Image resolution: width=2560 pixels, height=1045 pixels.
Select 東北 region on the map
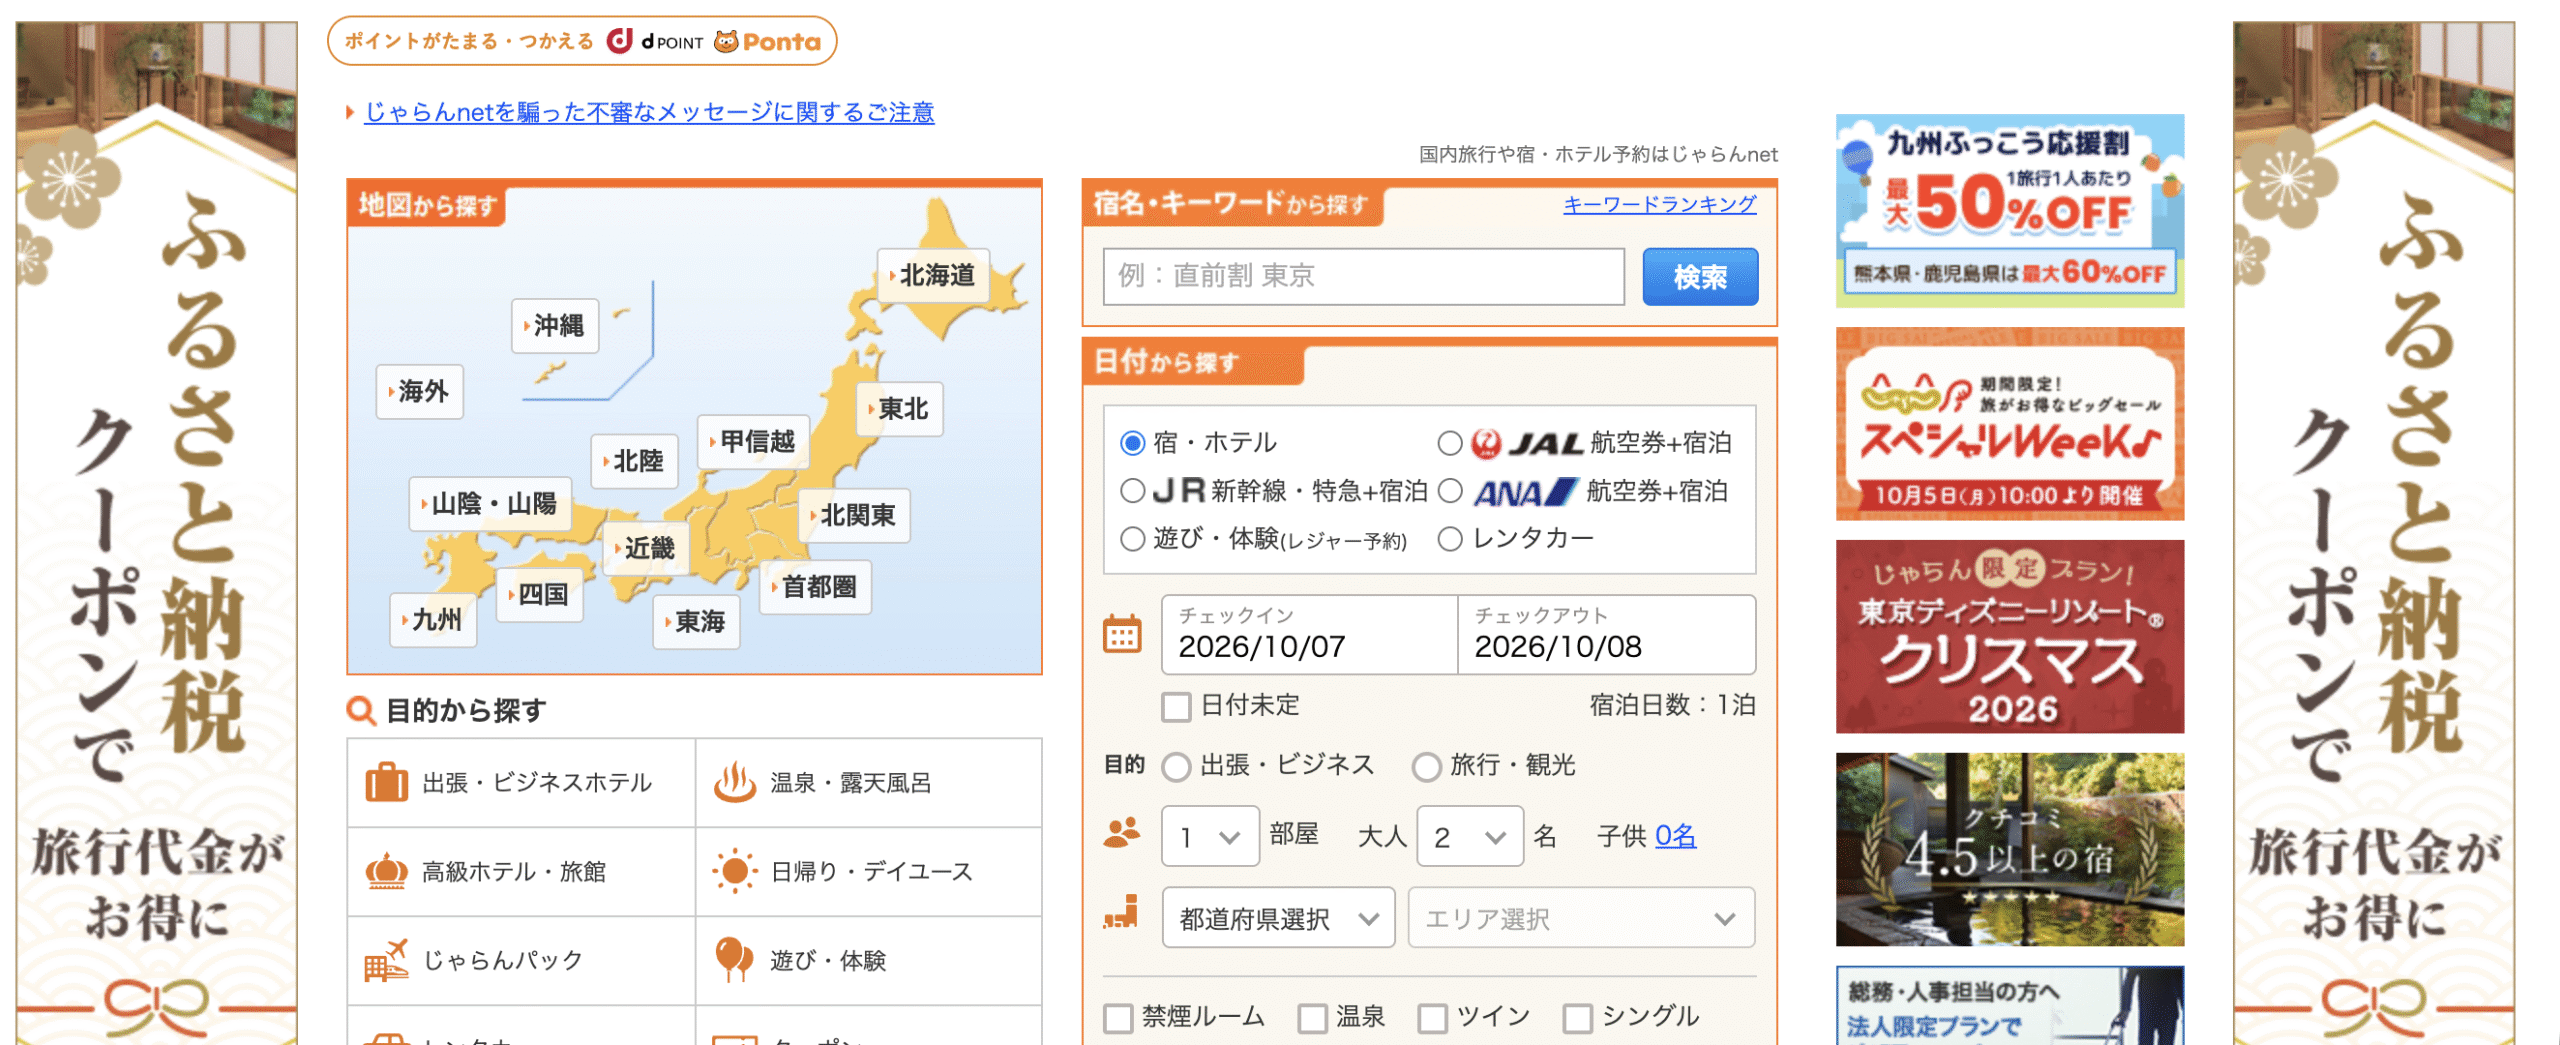[x=900, y=409]
